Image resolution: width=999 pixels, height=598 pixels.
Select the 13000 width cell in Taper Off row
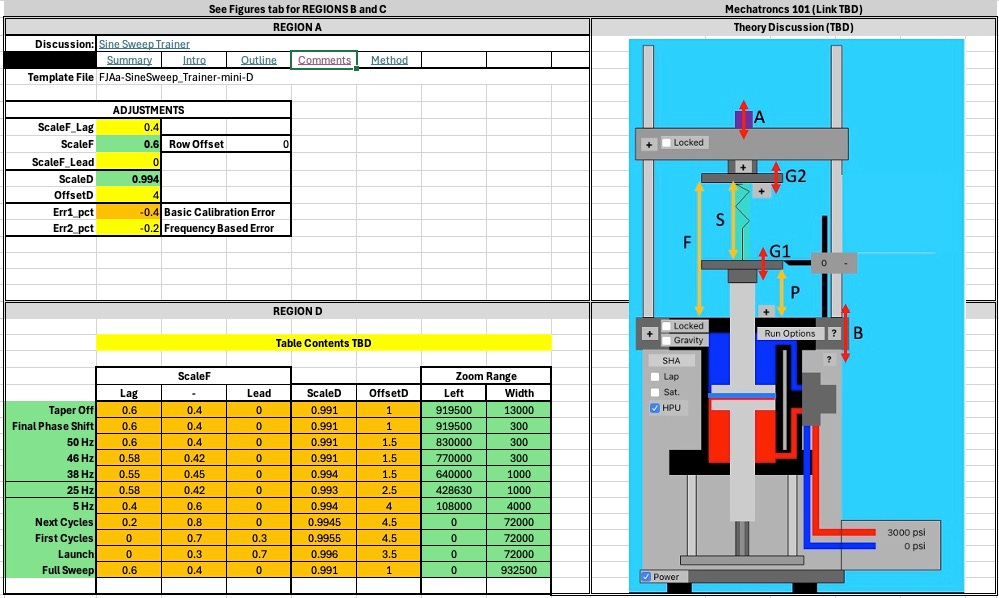click(x=519, y=410)
